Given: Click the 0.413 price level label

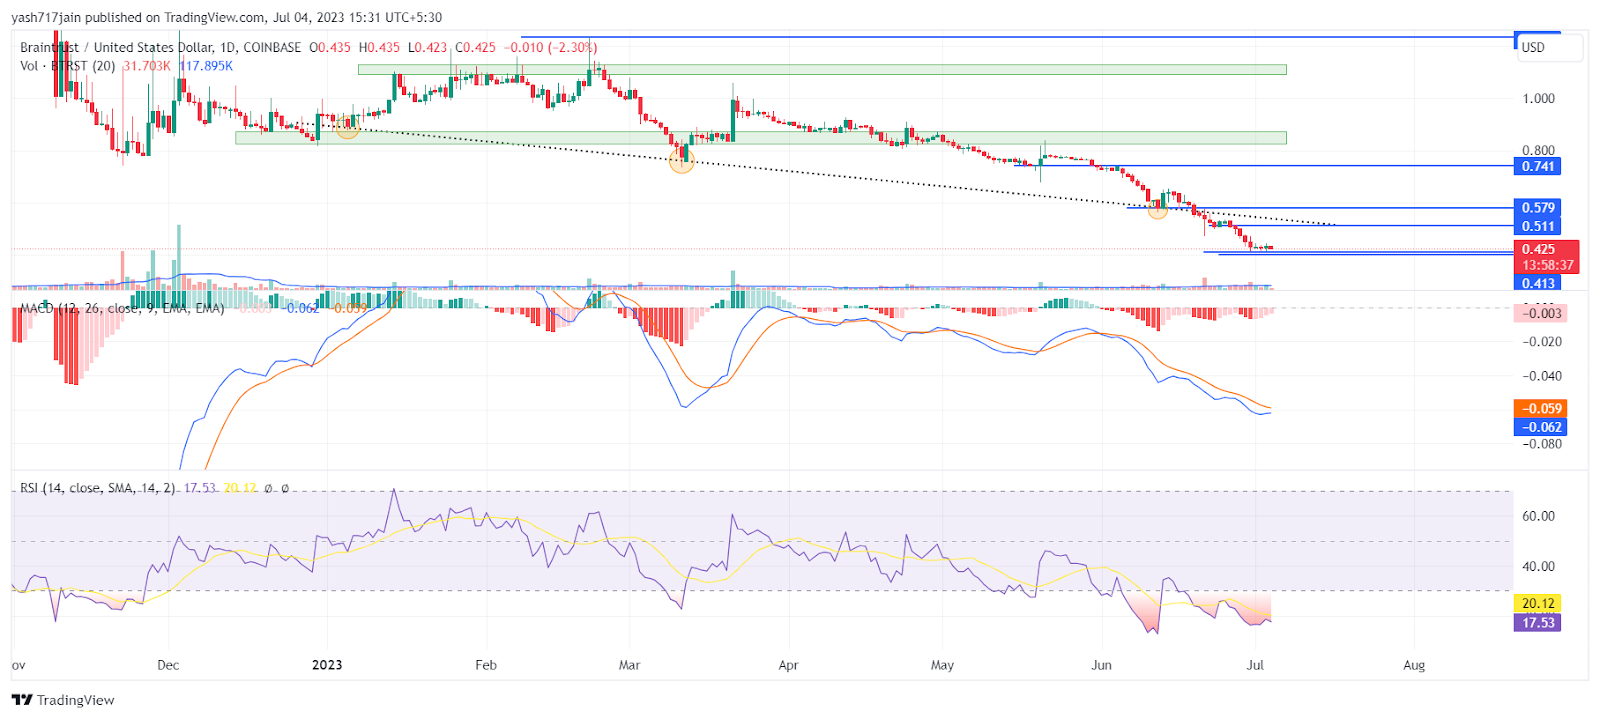Looking at the screenshot, I should [1537, 283].
